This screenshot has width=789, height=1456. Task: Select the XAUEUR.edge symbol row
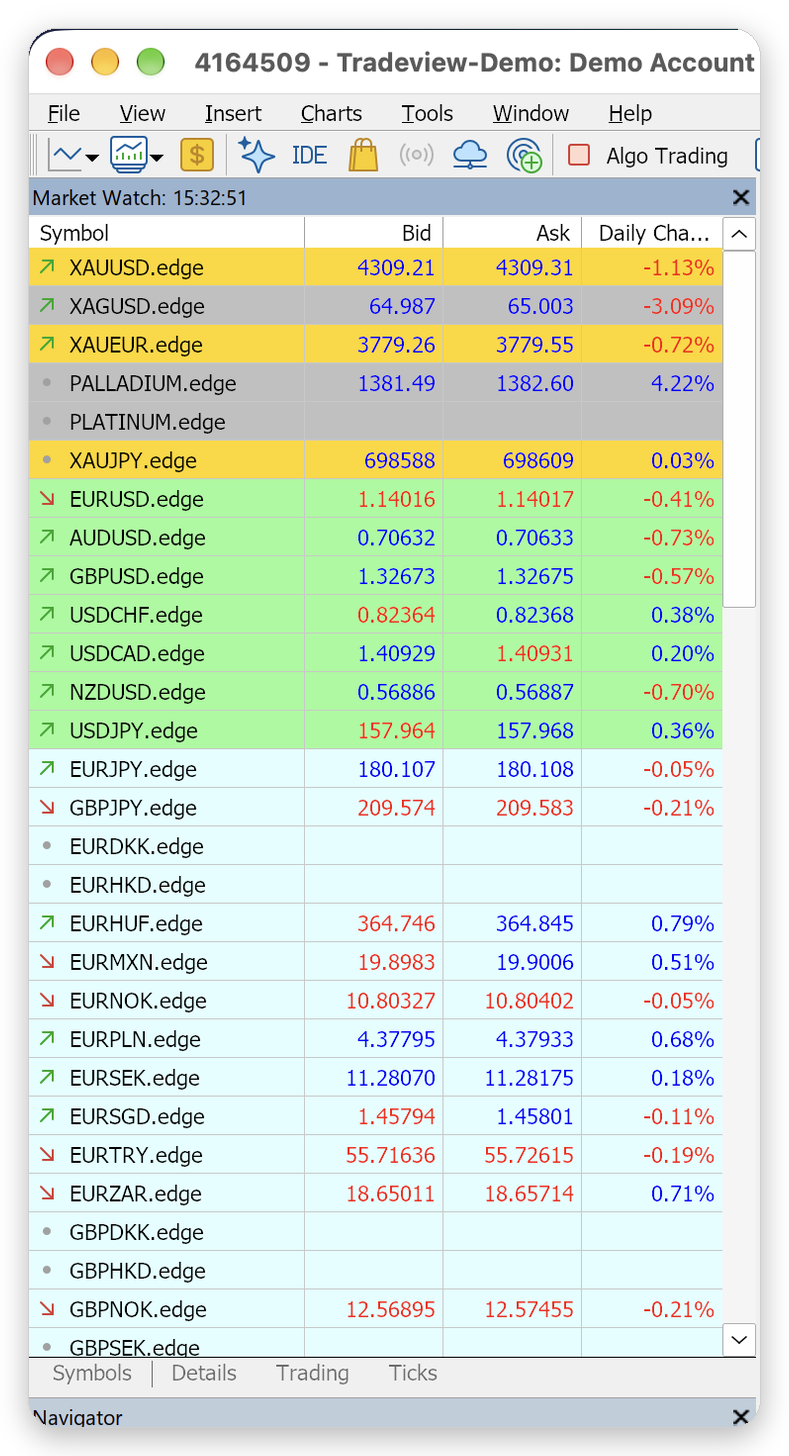tap(376, 345)
